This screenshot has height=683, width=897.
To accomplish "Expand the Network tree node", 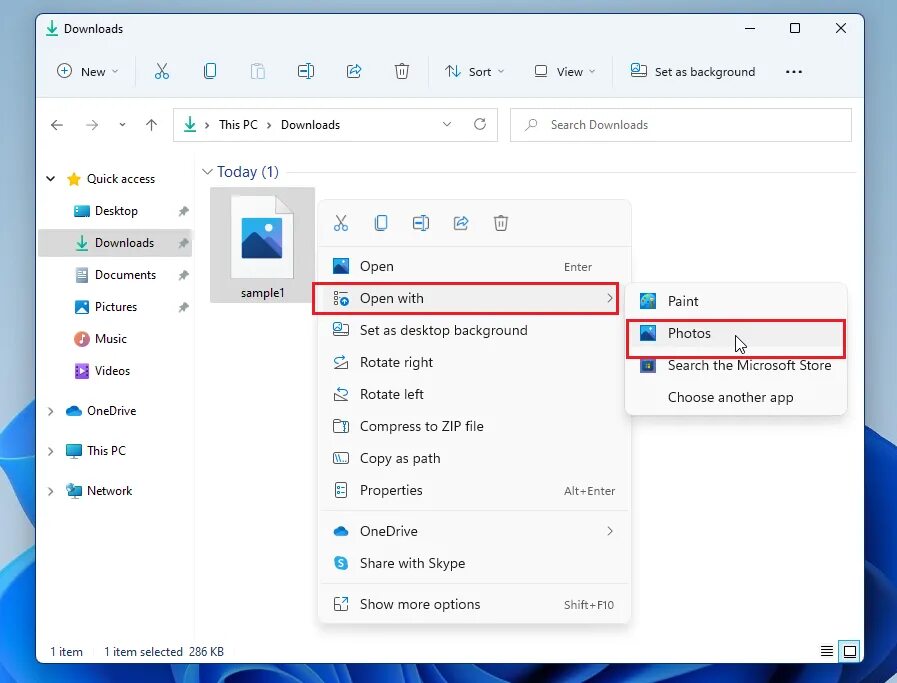I will tap(50, 491).
